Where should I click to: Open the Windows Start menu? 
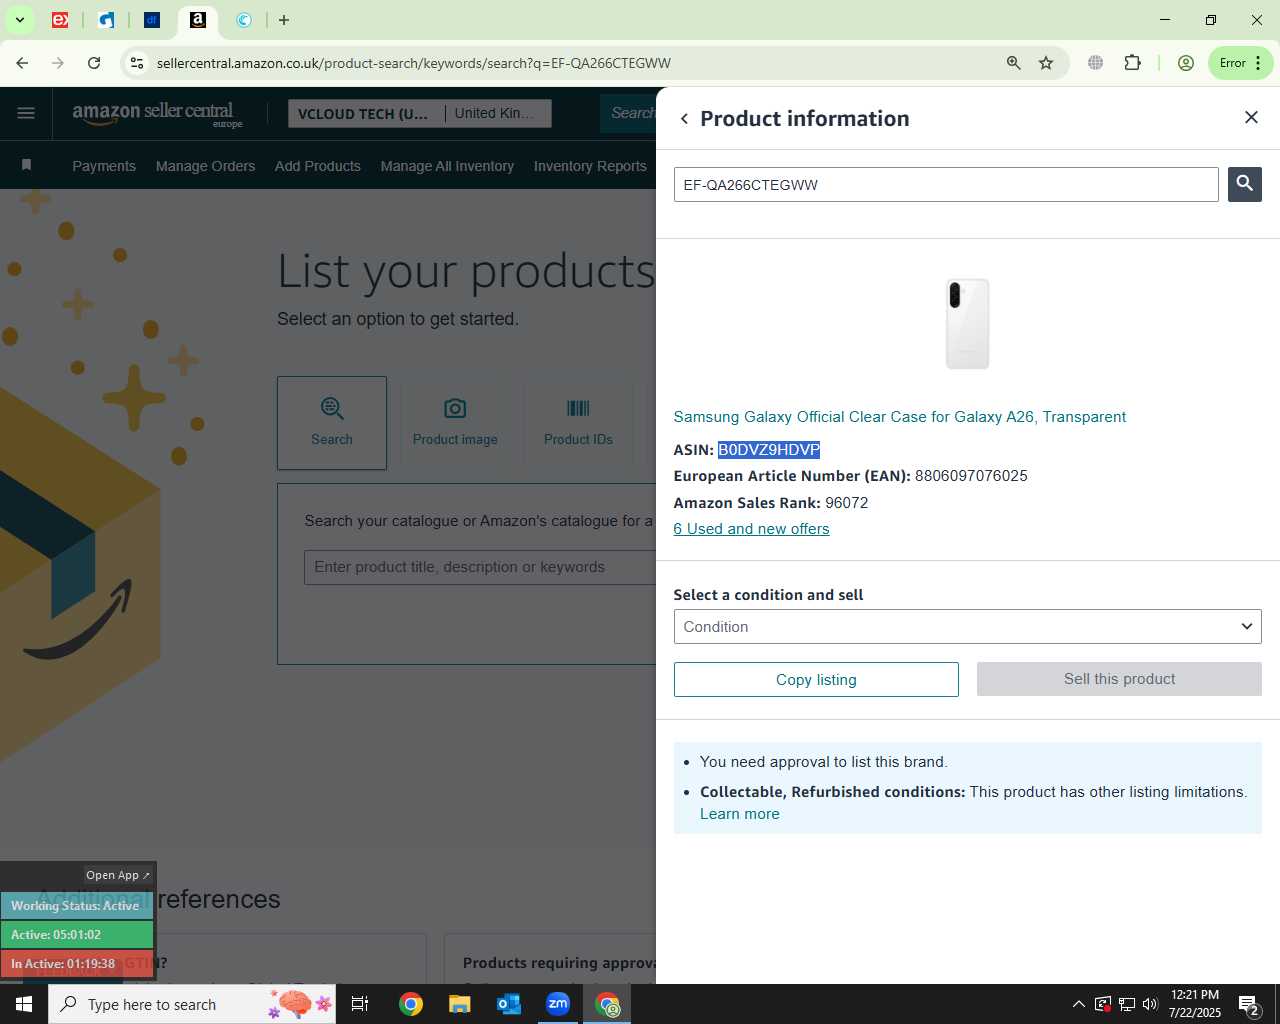(x=24, y=1004)
